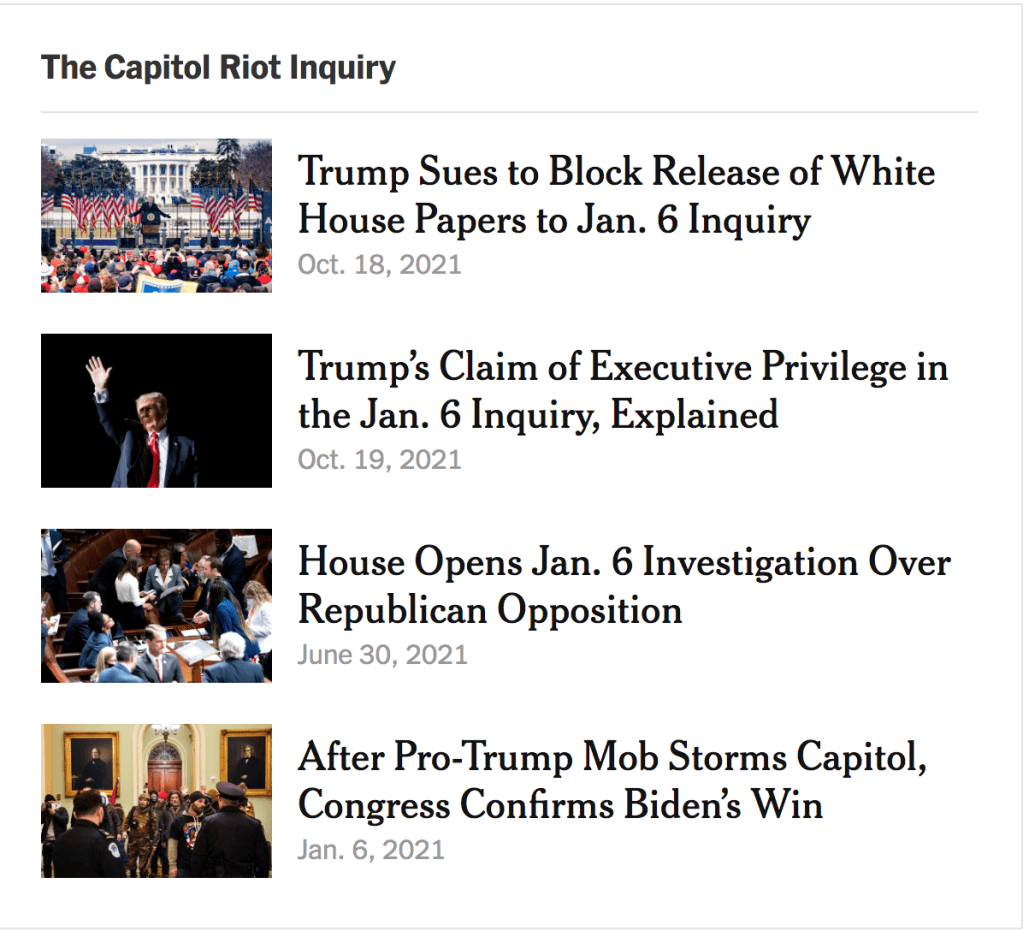
Task: Click the 'Oct. 18, 2021' date
Action: (379, 265)
